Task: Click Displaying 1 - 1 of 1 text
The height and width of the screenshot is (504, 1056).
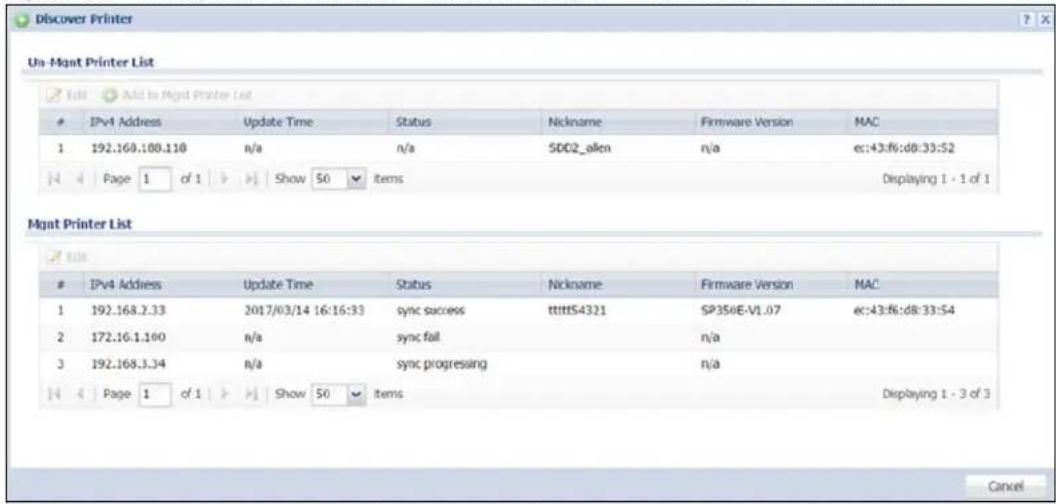Action: [936, 179]
